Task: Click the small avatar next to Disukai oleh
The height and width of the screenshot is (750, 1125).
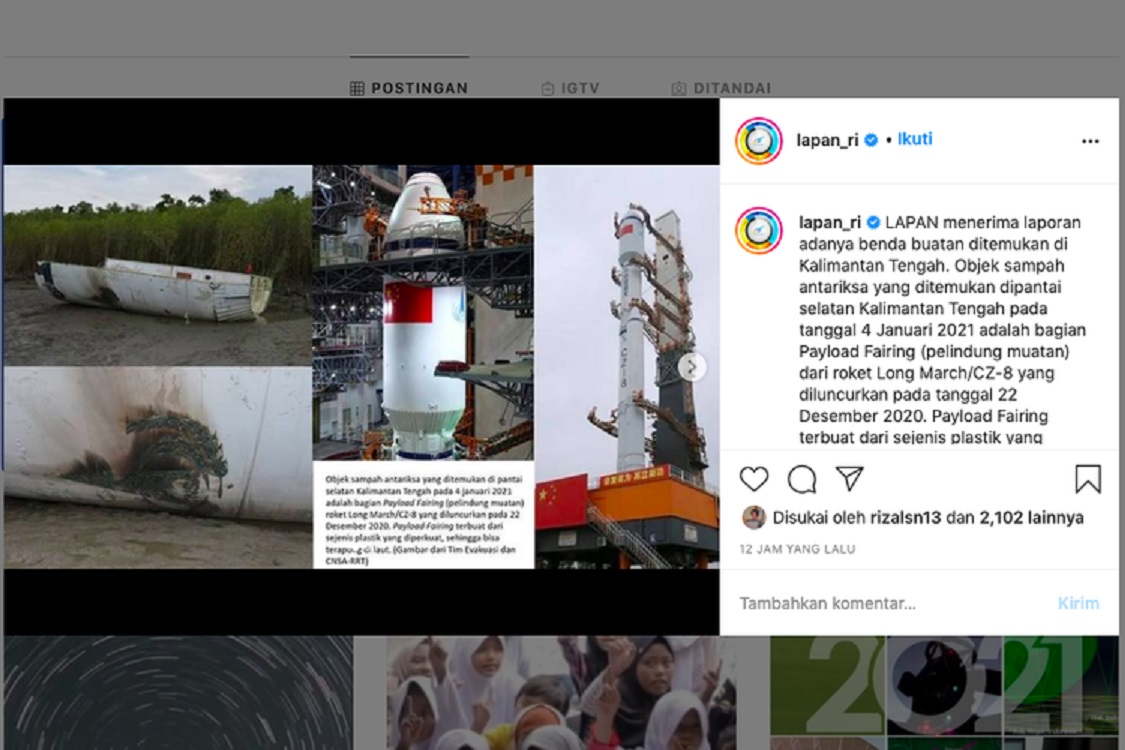Action: click(x=754, y=517)
